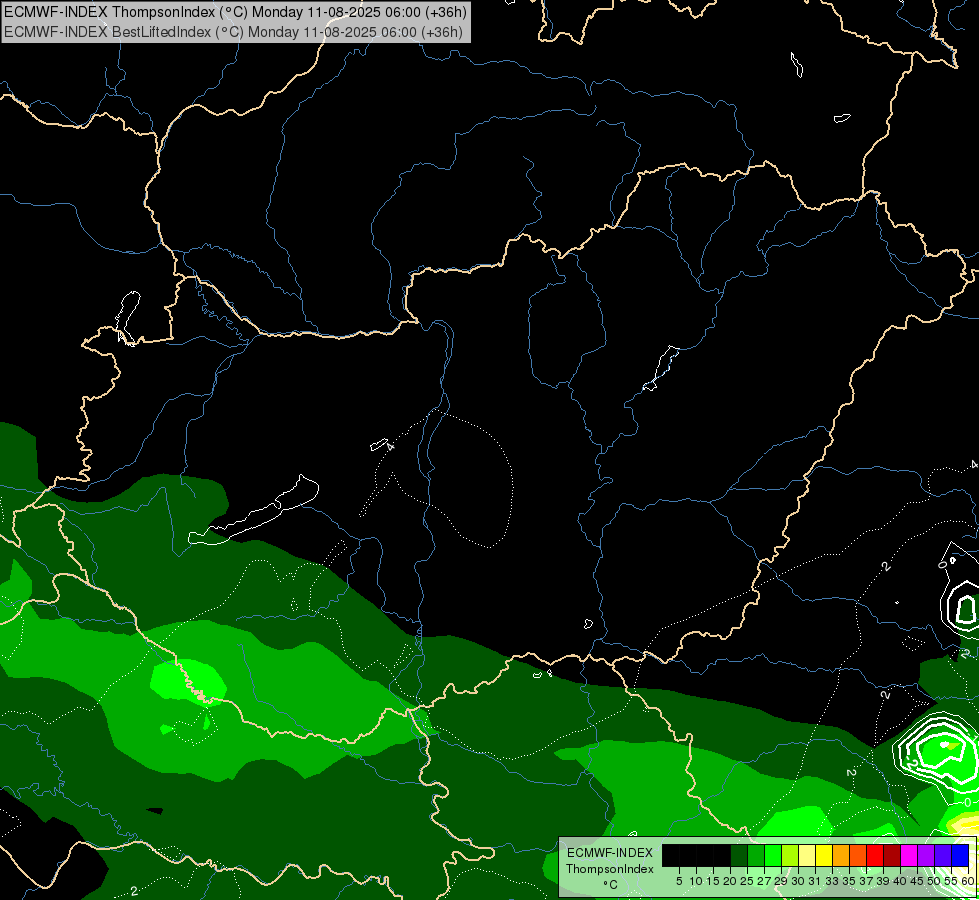The width and height of the screenshot is (979, 900).
Task: Select the indigo 50–55 legend swatch
Action: (x=943, y=855)
